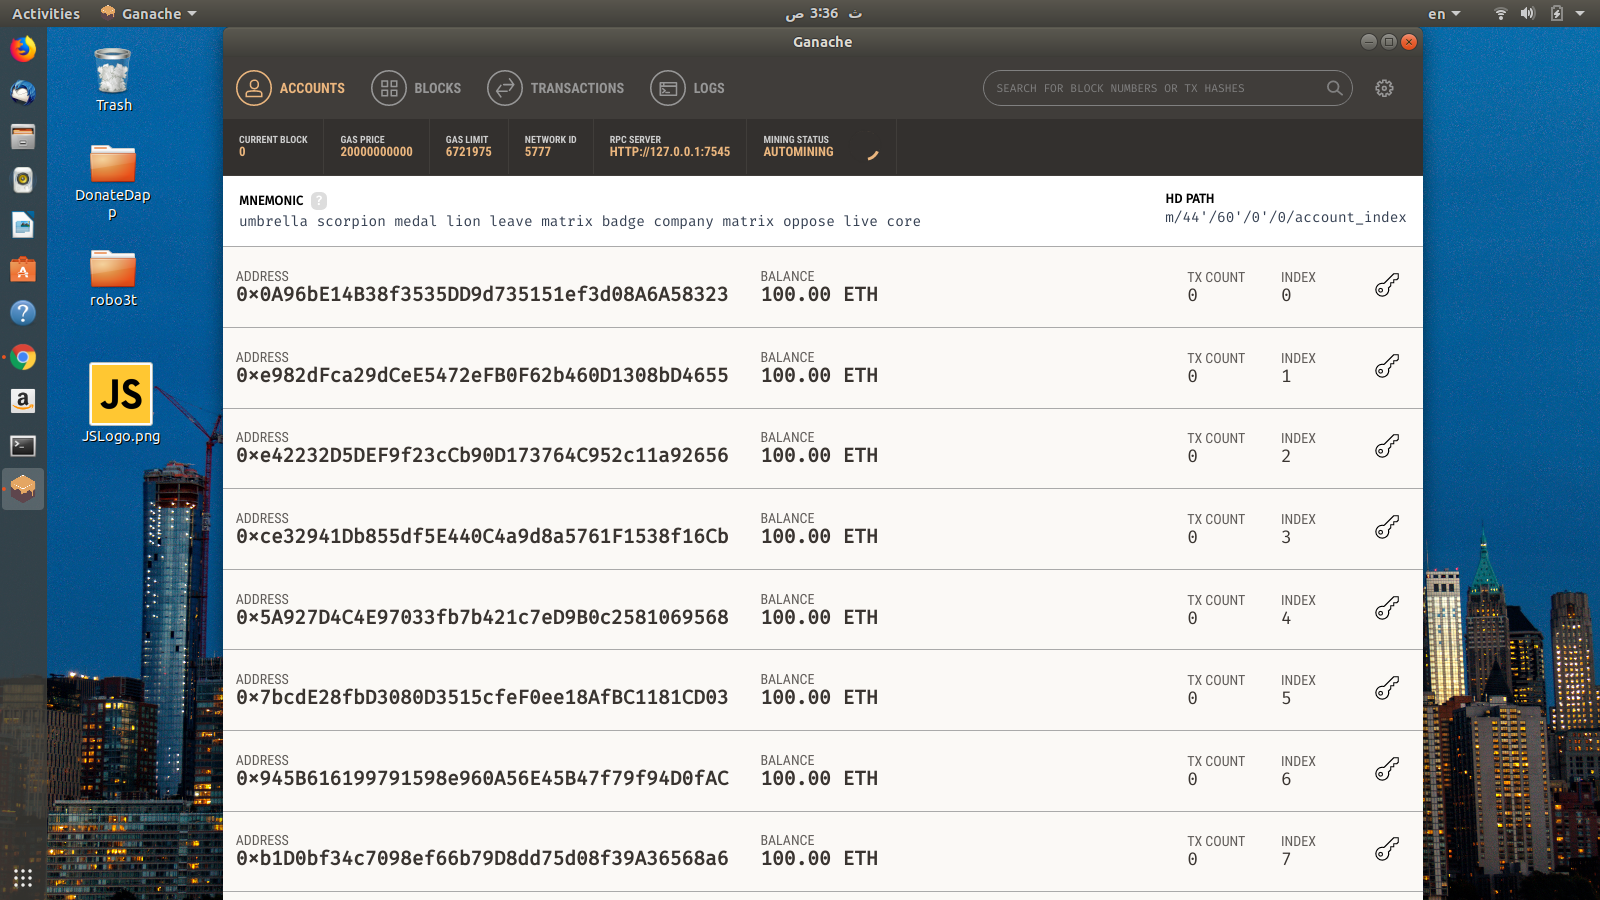Open Rhythmbox from the dock
The image size is (1600, 900).
[23, 180]
